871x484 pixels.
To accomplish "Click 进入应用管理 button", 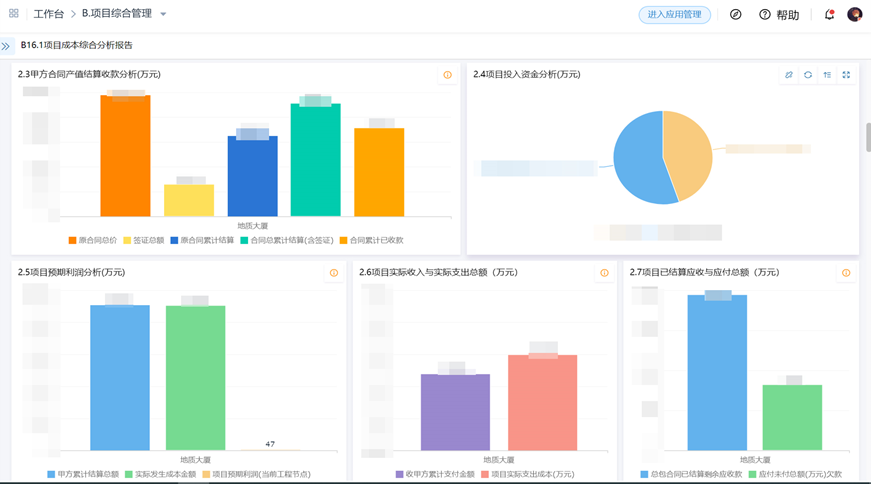I will (x=675, y=15).
